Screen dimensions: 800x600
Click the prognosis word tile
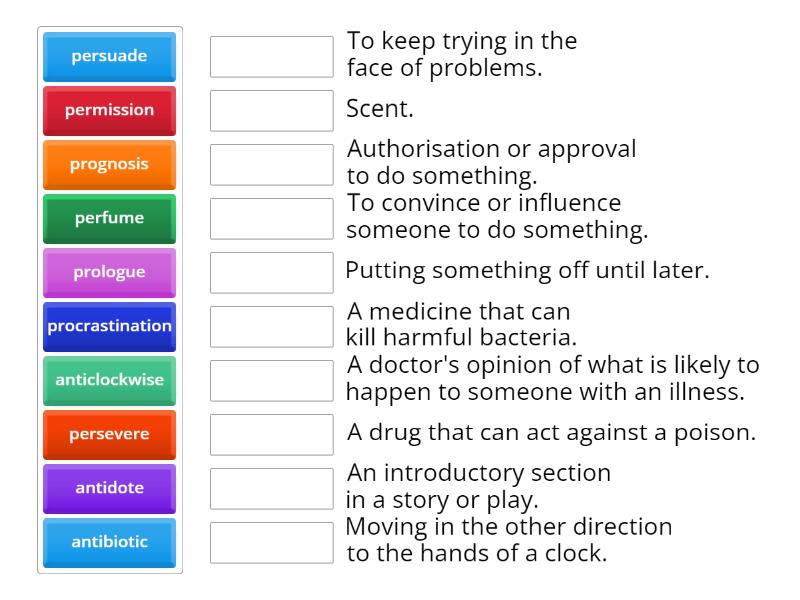(x=108, y=164)
